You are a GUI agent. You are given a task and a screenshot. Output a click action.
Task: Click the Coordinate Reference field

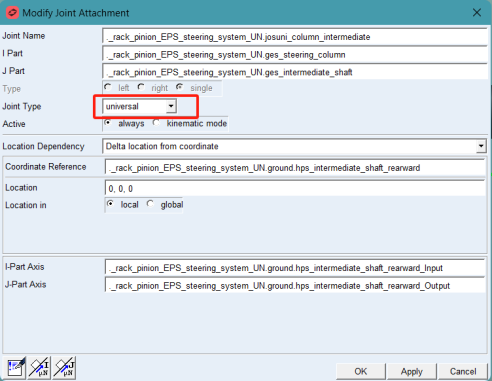tap(295, 167)
